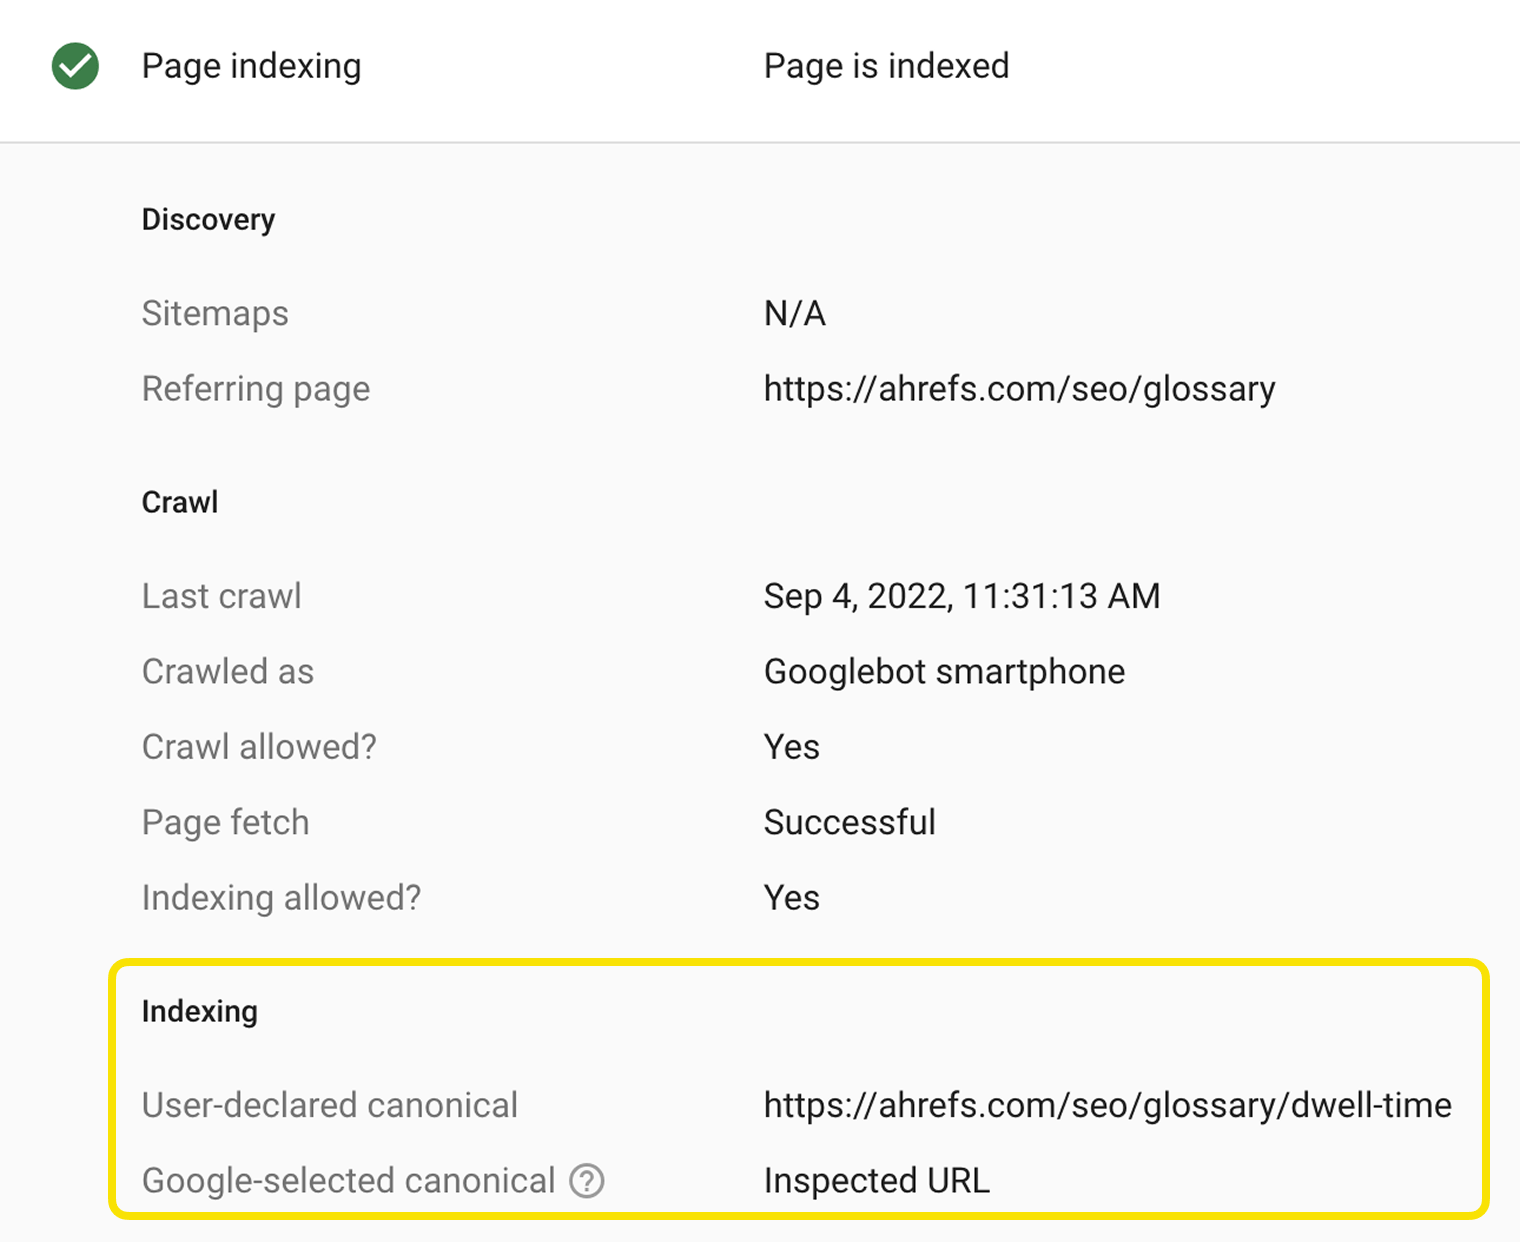Viewport: 1520px width, 1242px height.
Task: Click the Page fetch Successful value
Action: pyautogui.click(x=849, y=822)
